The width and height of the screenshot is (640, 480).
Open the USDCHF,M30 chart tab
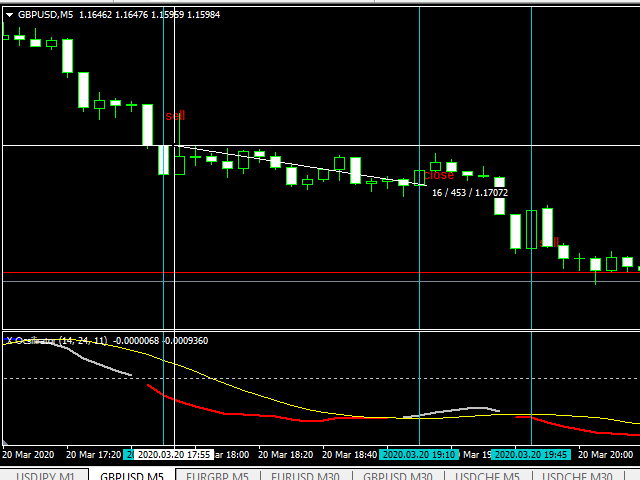click(577, 476)
